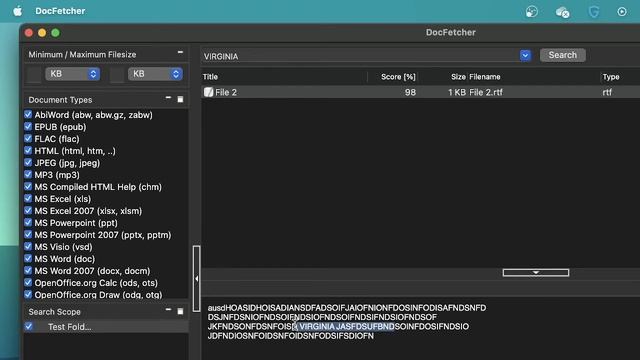The width and height of the screenshot is (640, 360).
Task: Click the leftmost round menu bar icon
Action: pyautogui.click(x=532, y=12)
